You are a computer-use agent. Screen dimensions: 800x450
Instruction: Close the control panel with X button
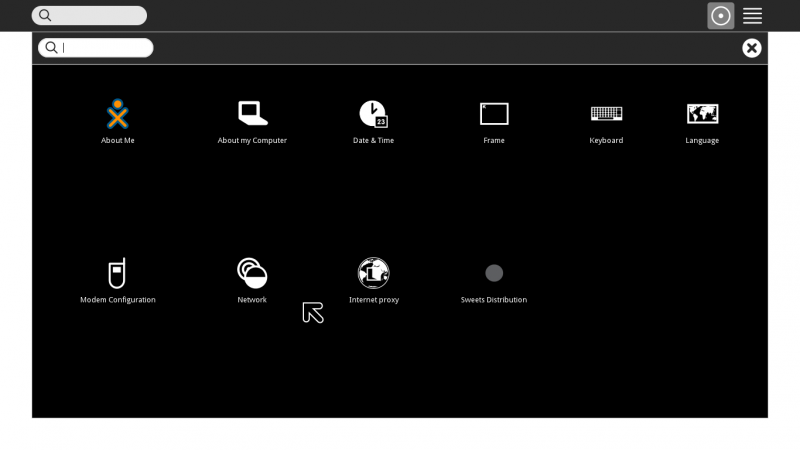752,48
